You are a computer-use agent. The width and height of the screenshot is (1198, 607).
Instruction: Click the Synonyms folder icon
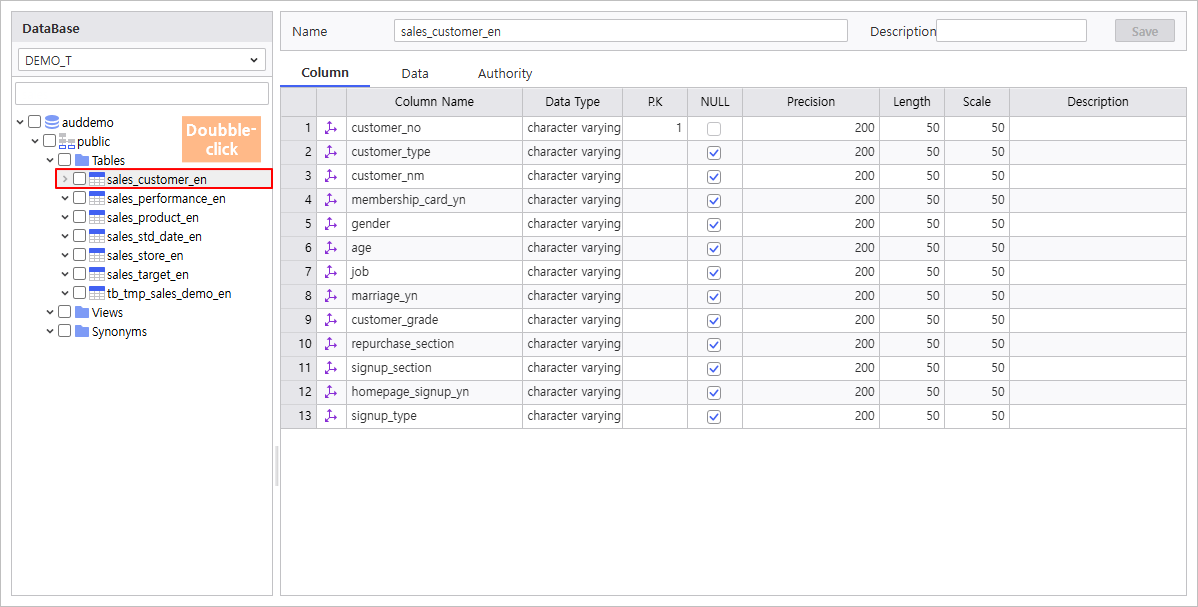(82, 331)
